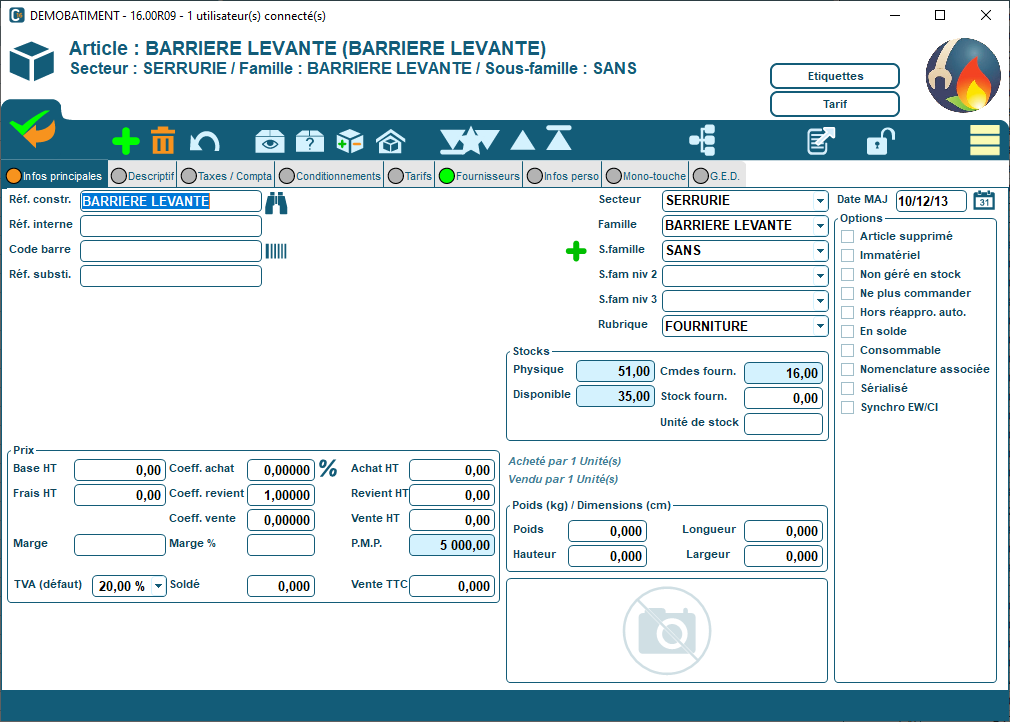Click the undo arrow icon

click(x=205, y=140)
